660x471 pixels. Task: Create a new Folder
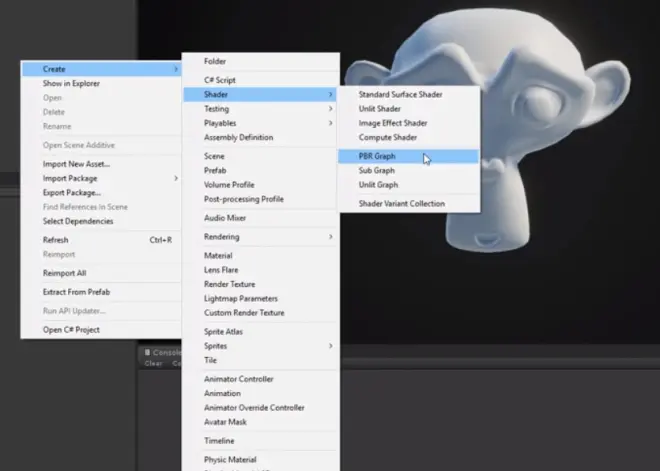point(261,61)
